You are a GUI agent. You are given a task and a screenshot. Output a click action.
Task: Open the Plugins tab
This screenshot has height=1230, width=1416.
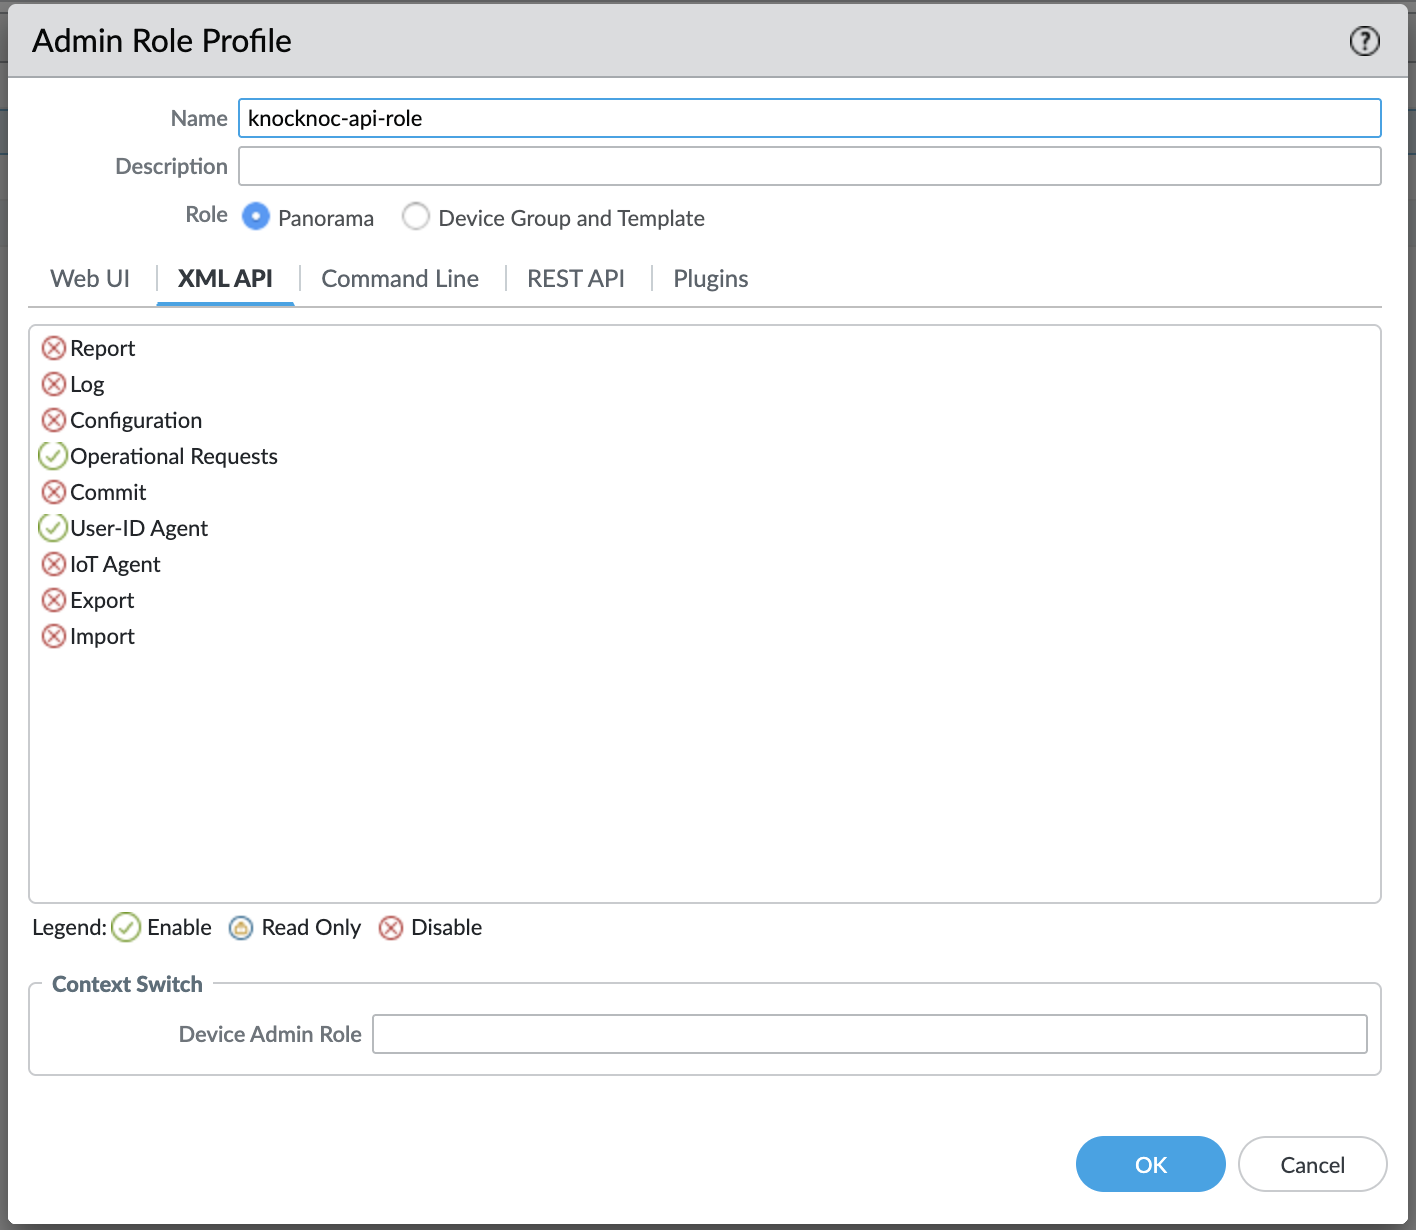710,279
